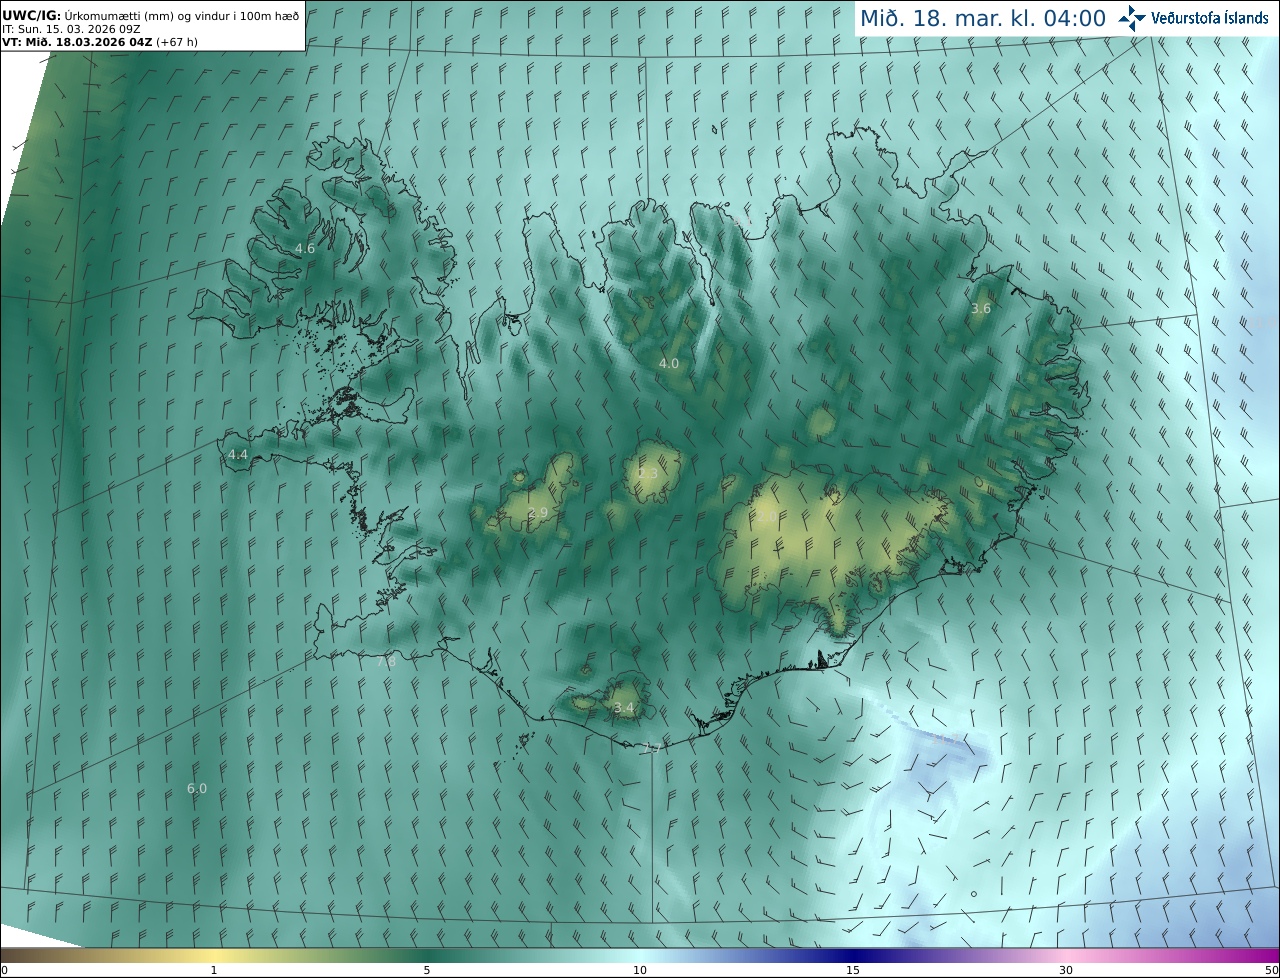The height and width of the screenshot is (978, 1280).
Task: Click the 4.6 value over the Westfjords
Action: point(305,248)
